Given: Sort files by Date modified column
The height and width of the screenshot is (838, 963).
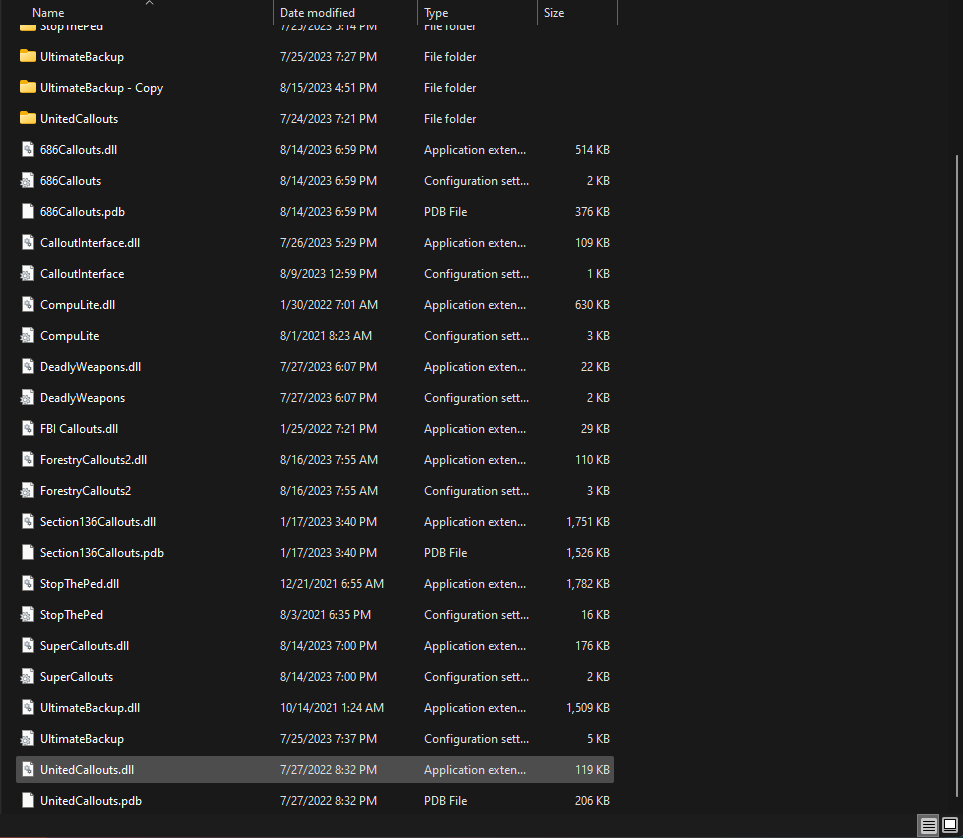Looking at the screenshot, I should 318,13.
